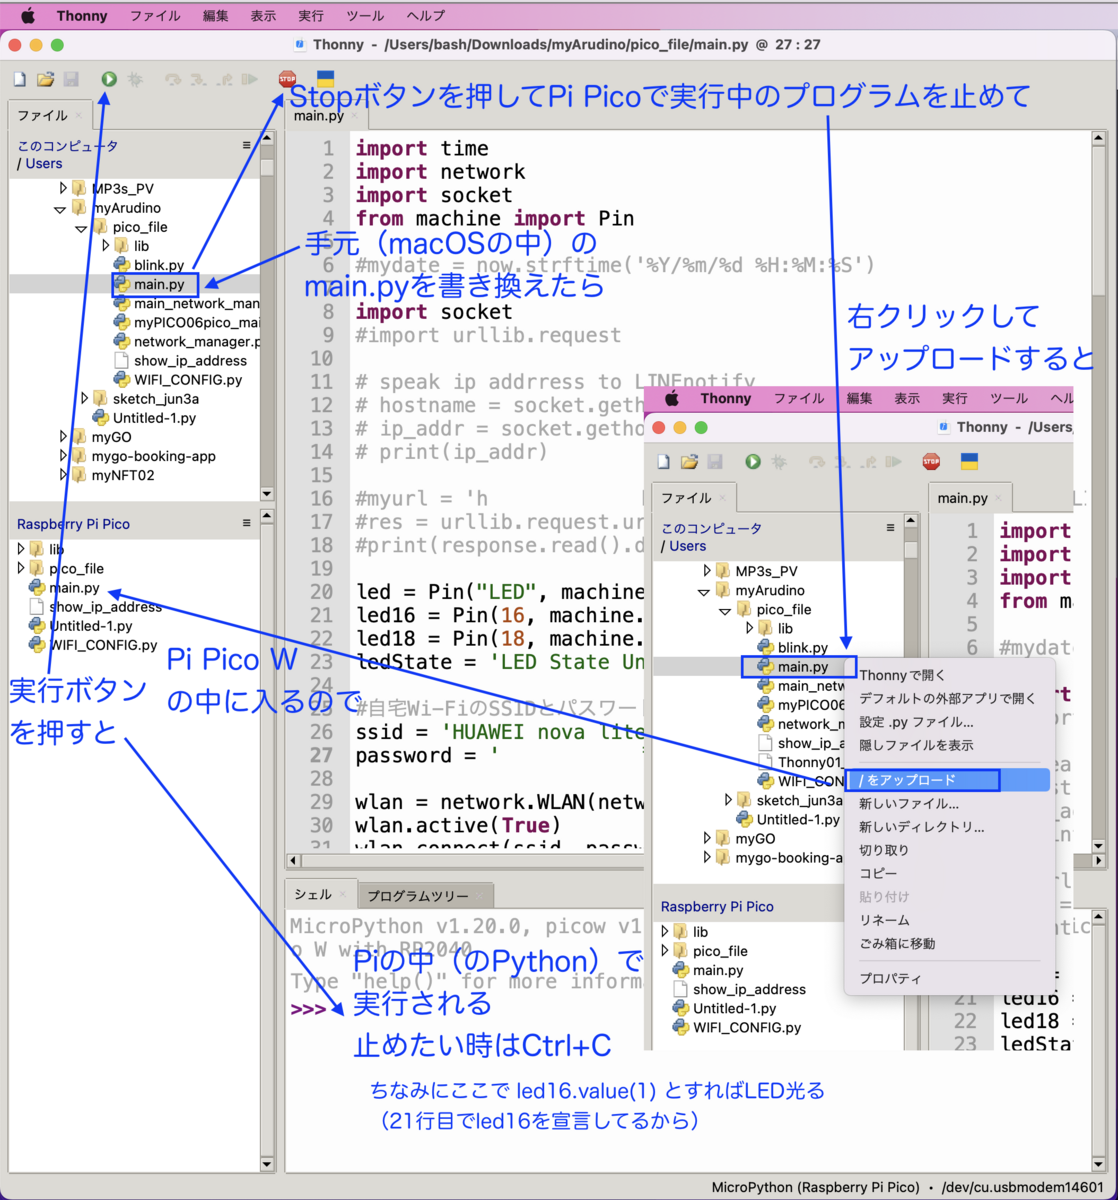Screen dimensions: 1118x1200
Task: Open the ヘルプ menu in top menu bar
Action: [426, 16]
